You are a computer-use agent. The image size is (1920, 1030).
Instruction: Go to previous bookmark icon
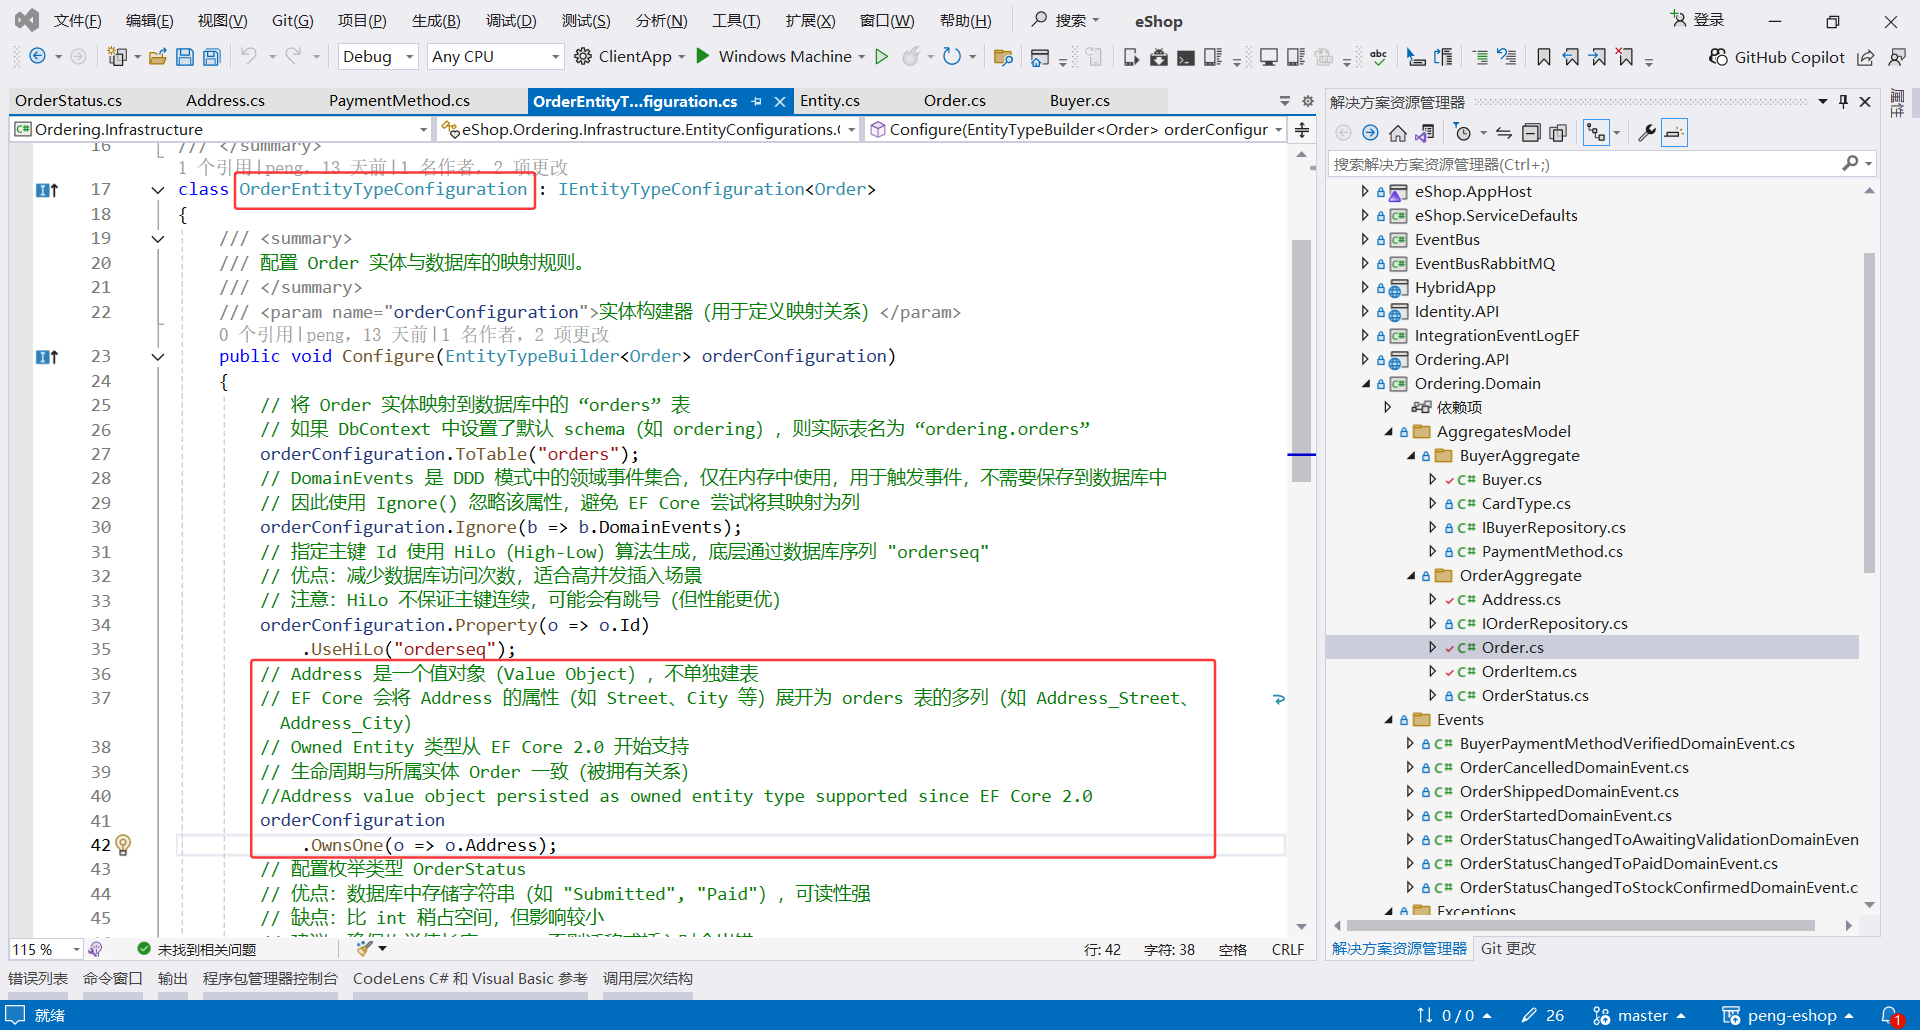point(1571,57)
